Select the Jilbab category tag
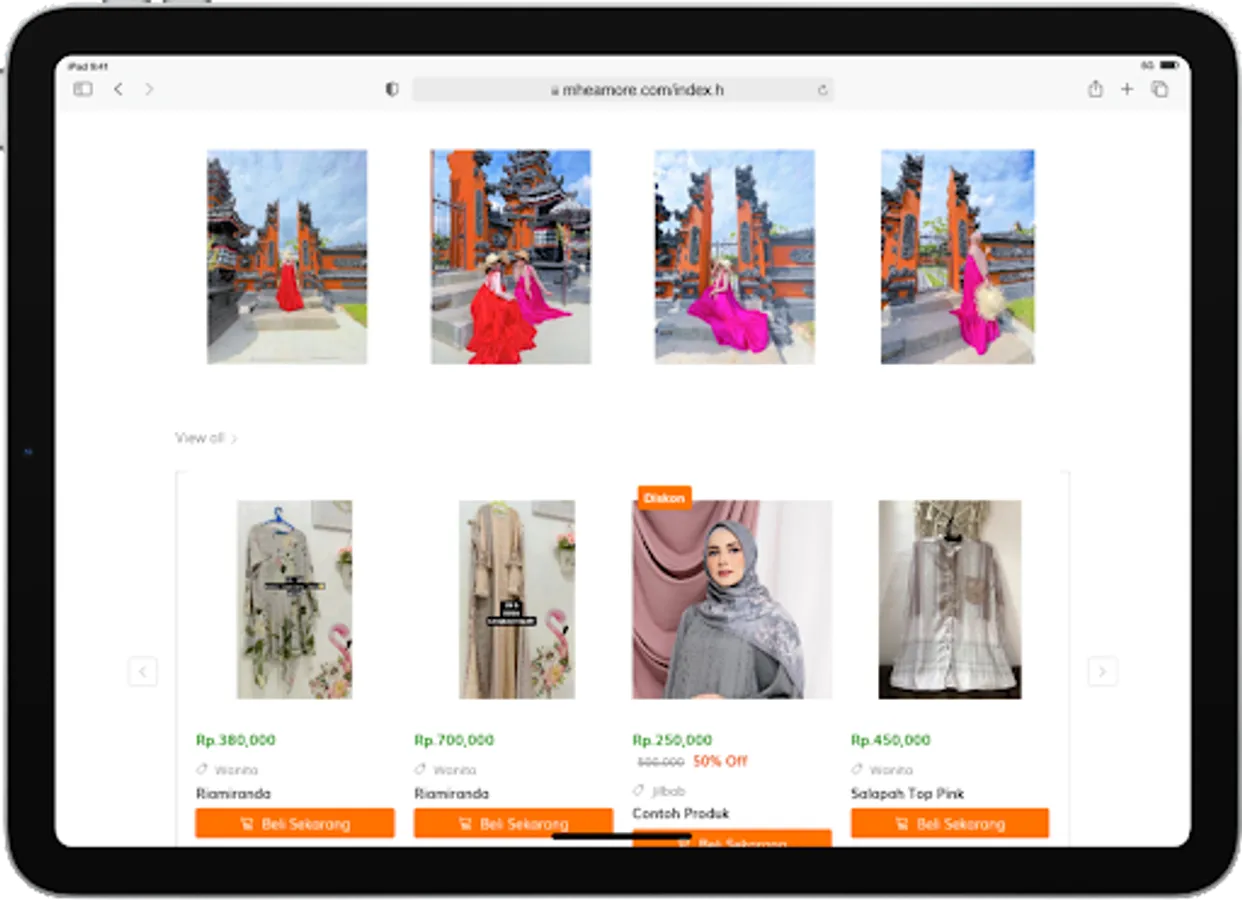This screenshot has height=900, width=1242. tap(660, 791)
